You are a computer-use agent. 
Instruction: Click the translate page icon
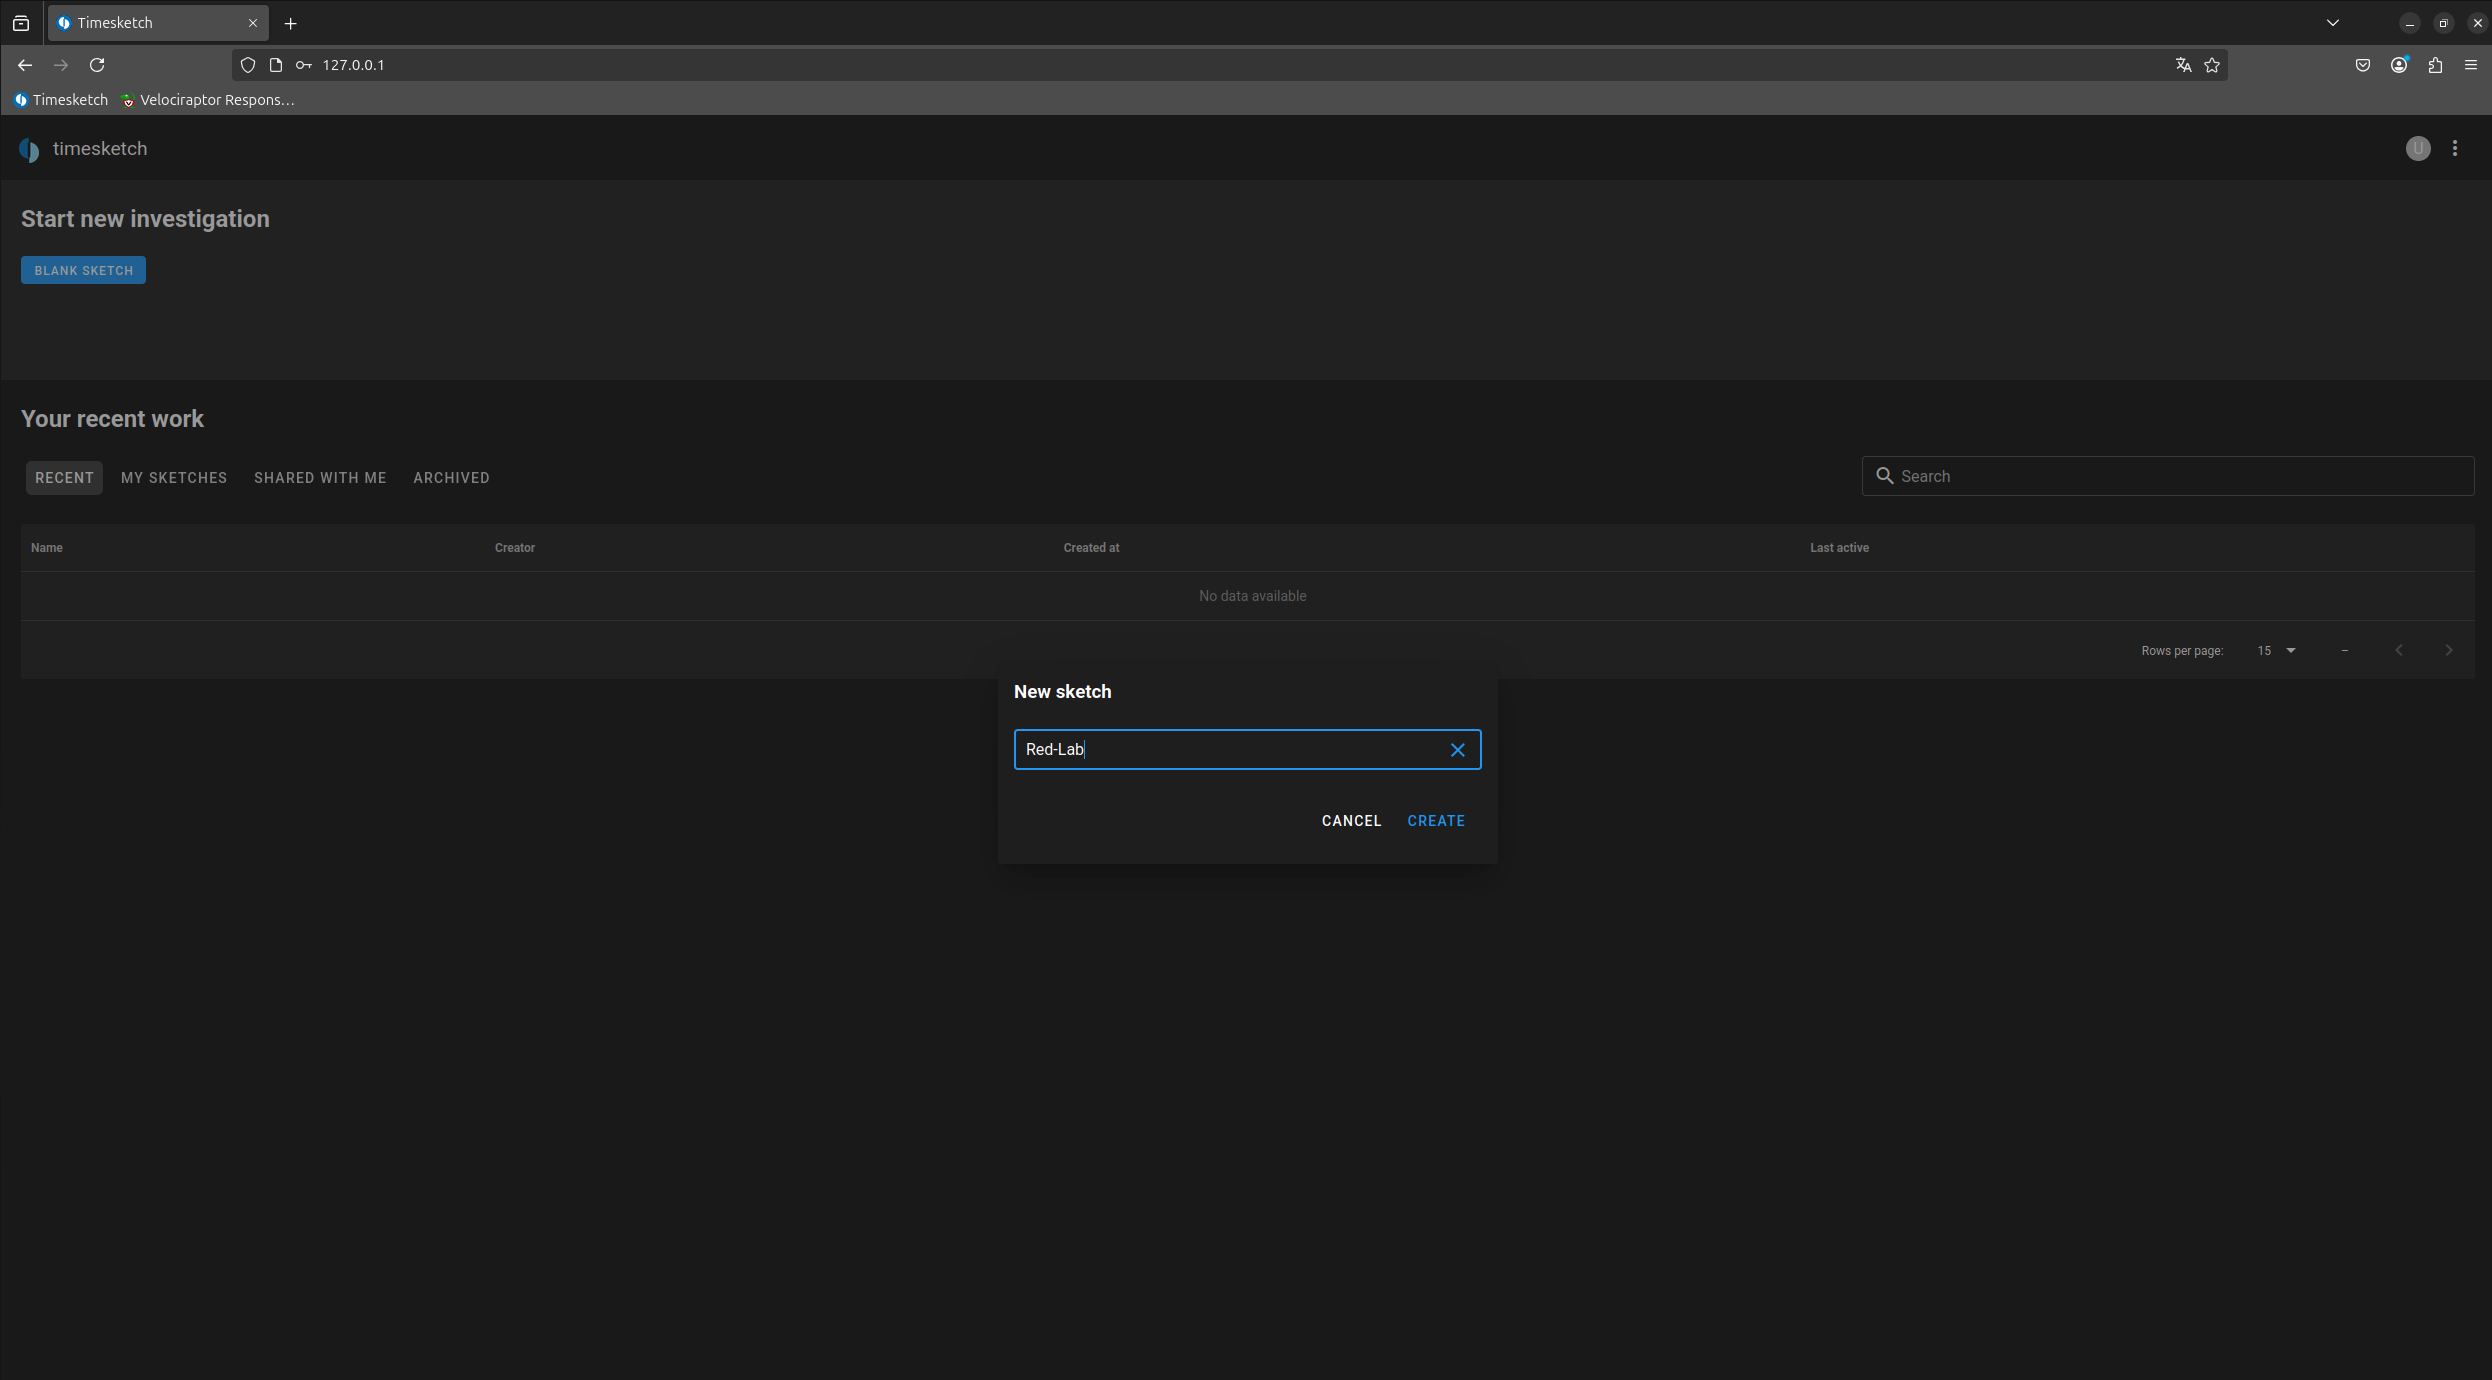[x=2183, y=65]
